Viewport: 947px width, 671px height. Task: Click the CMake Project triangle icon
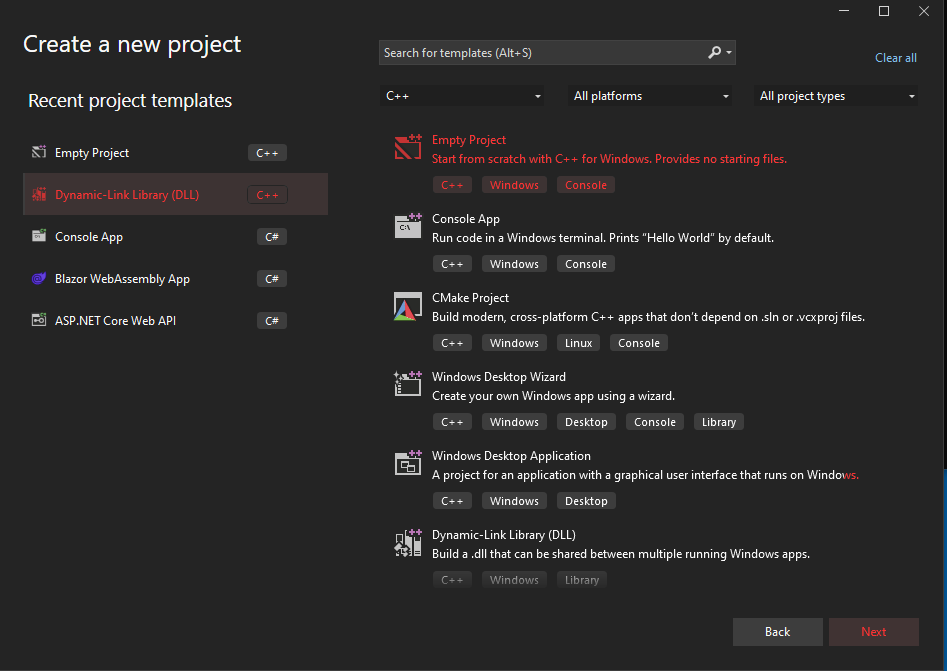pyautogui.click(x=408, y=306)
